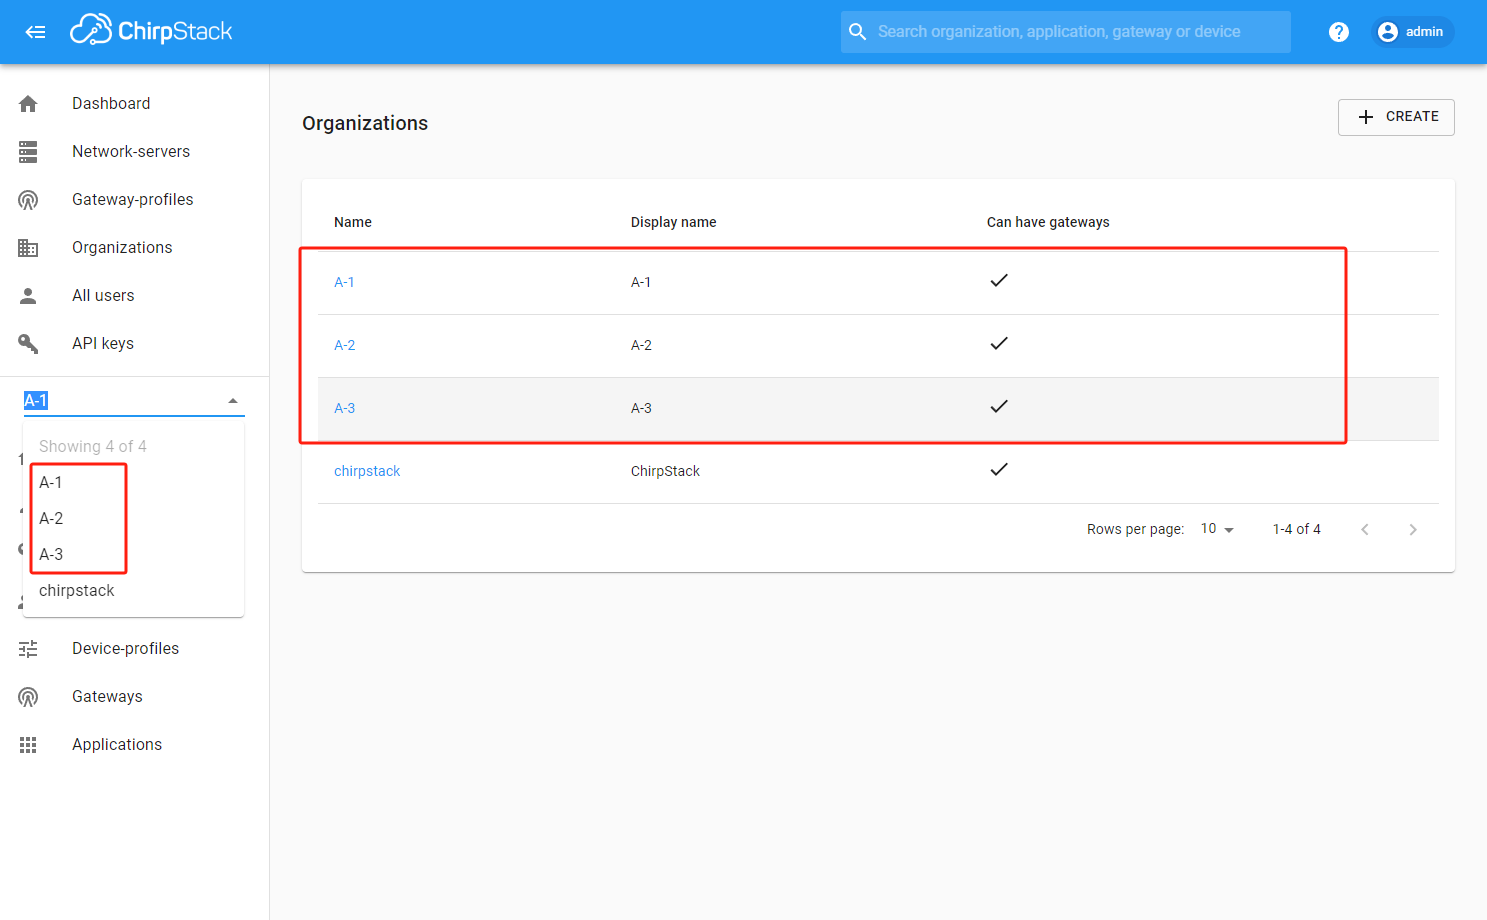
Task: Open the A-3 organization link
Action: pos(344,408)
